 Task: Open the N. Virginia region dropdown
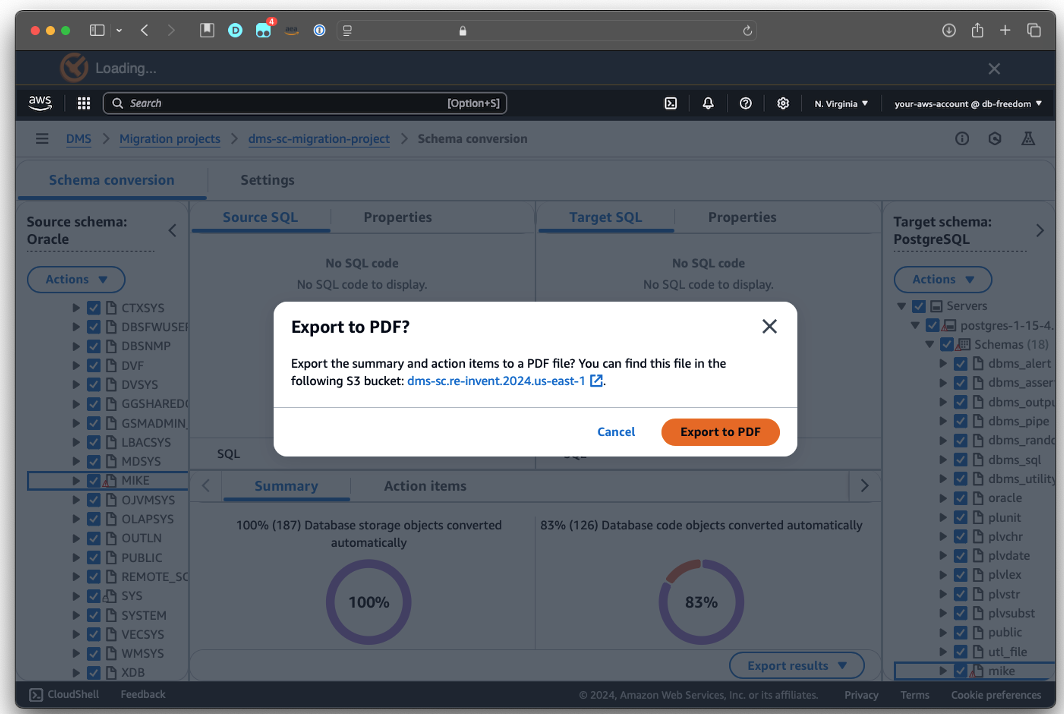[841, 104]
